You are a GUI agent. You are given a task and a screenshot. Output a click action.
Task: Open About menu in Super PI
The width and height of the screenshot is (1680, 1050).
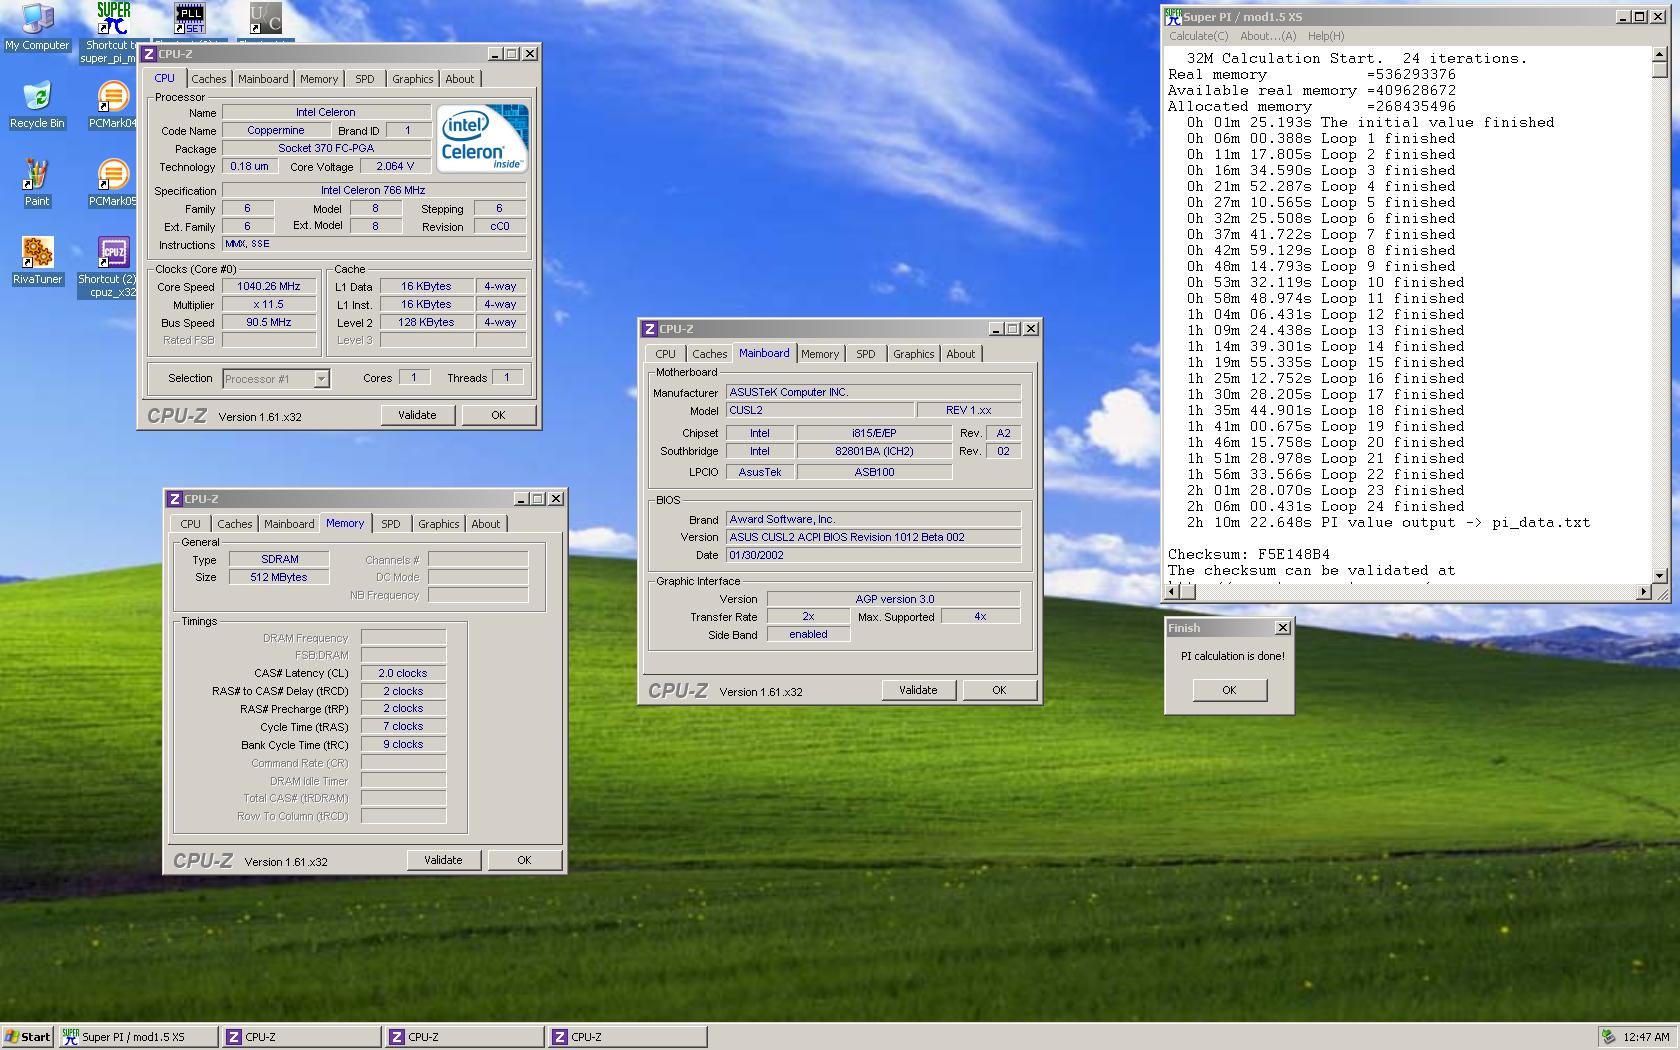tap(1268, 36)
